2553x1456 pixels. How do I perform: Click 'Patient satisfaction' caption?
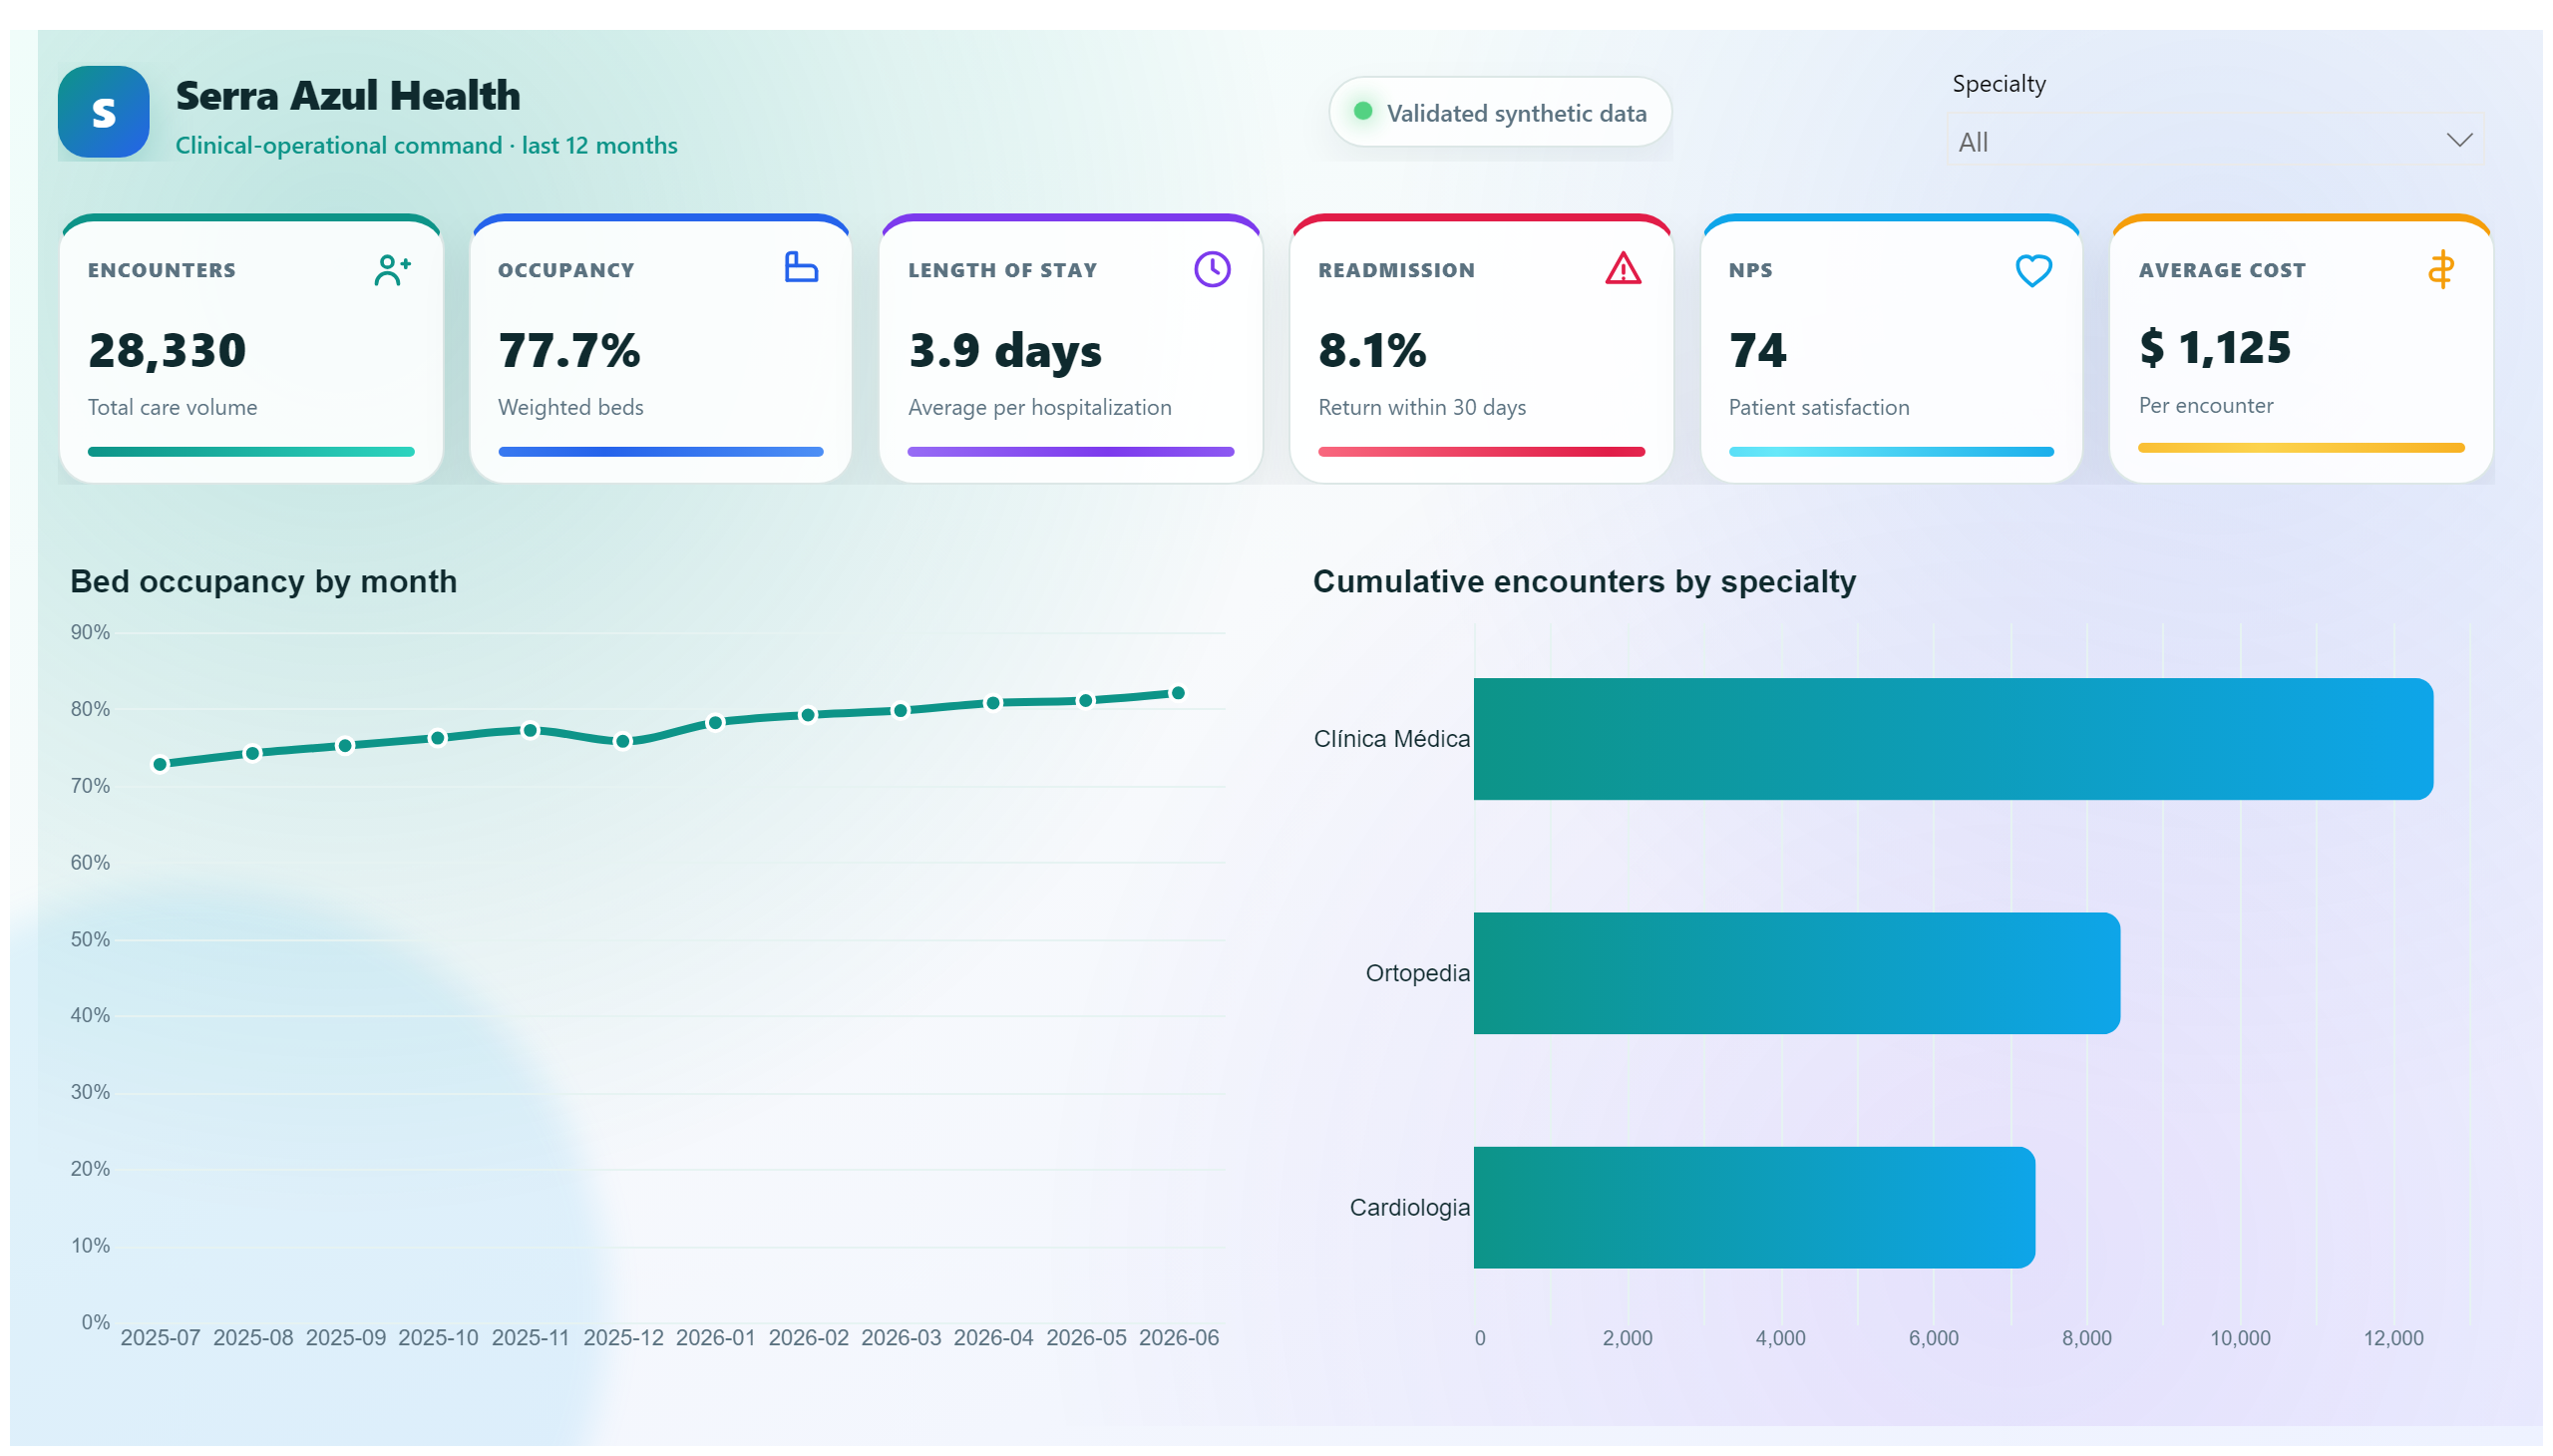[x=1818, y=407]
